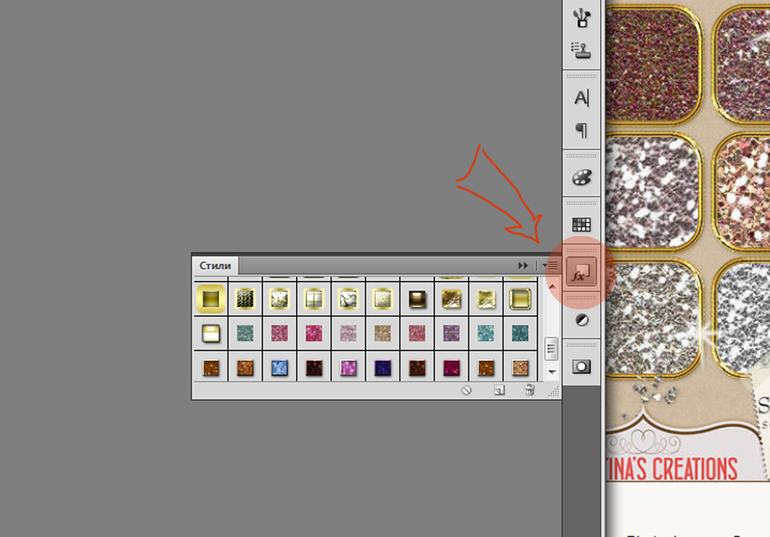The width and height of the screenshot is (770, 537).
Task: Open the Стили panel options menu
Action: [x=550, y=266]
